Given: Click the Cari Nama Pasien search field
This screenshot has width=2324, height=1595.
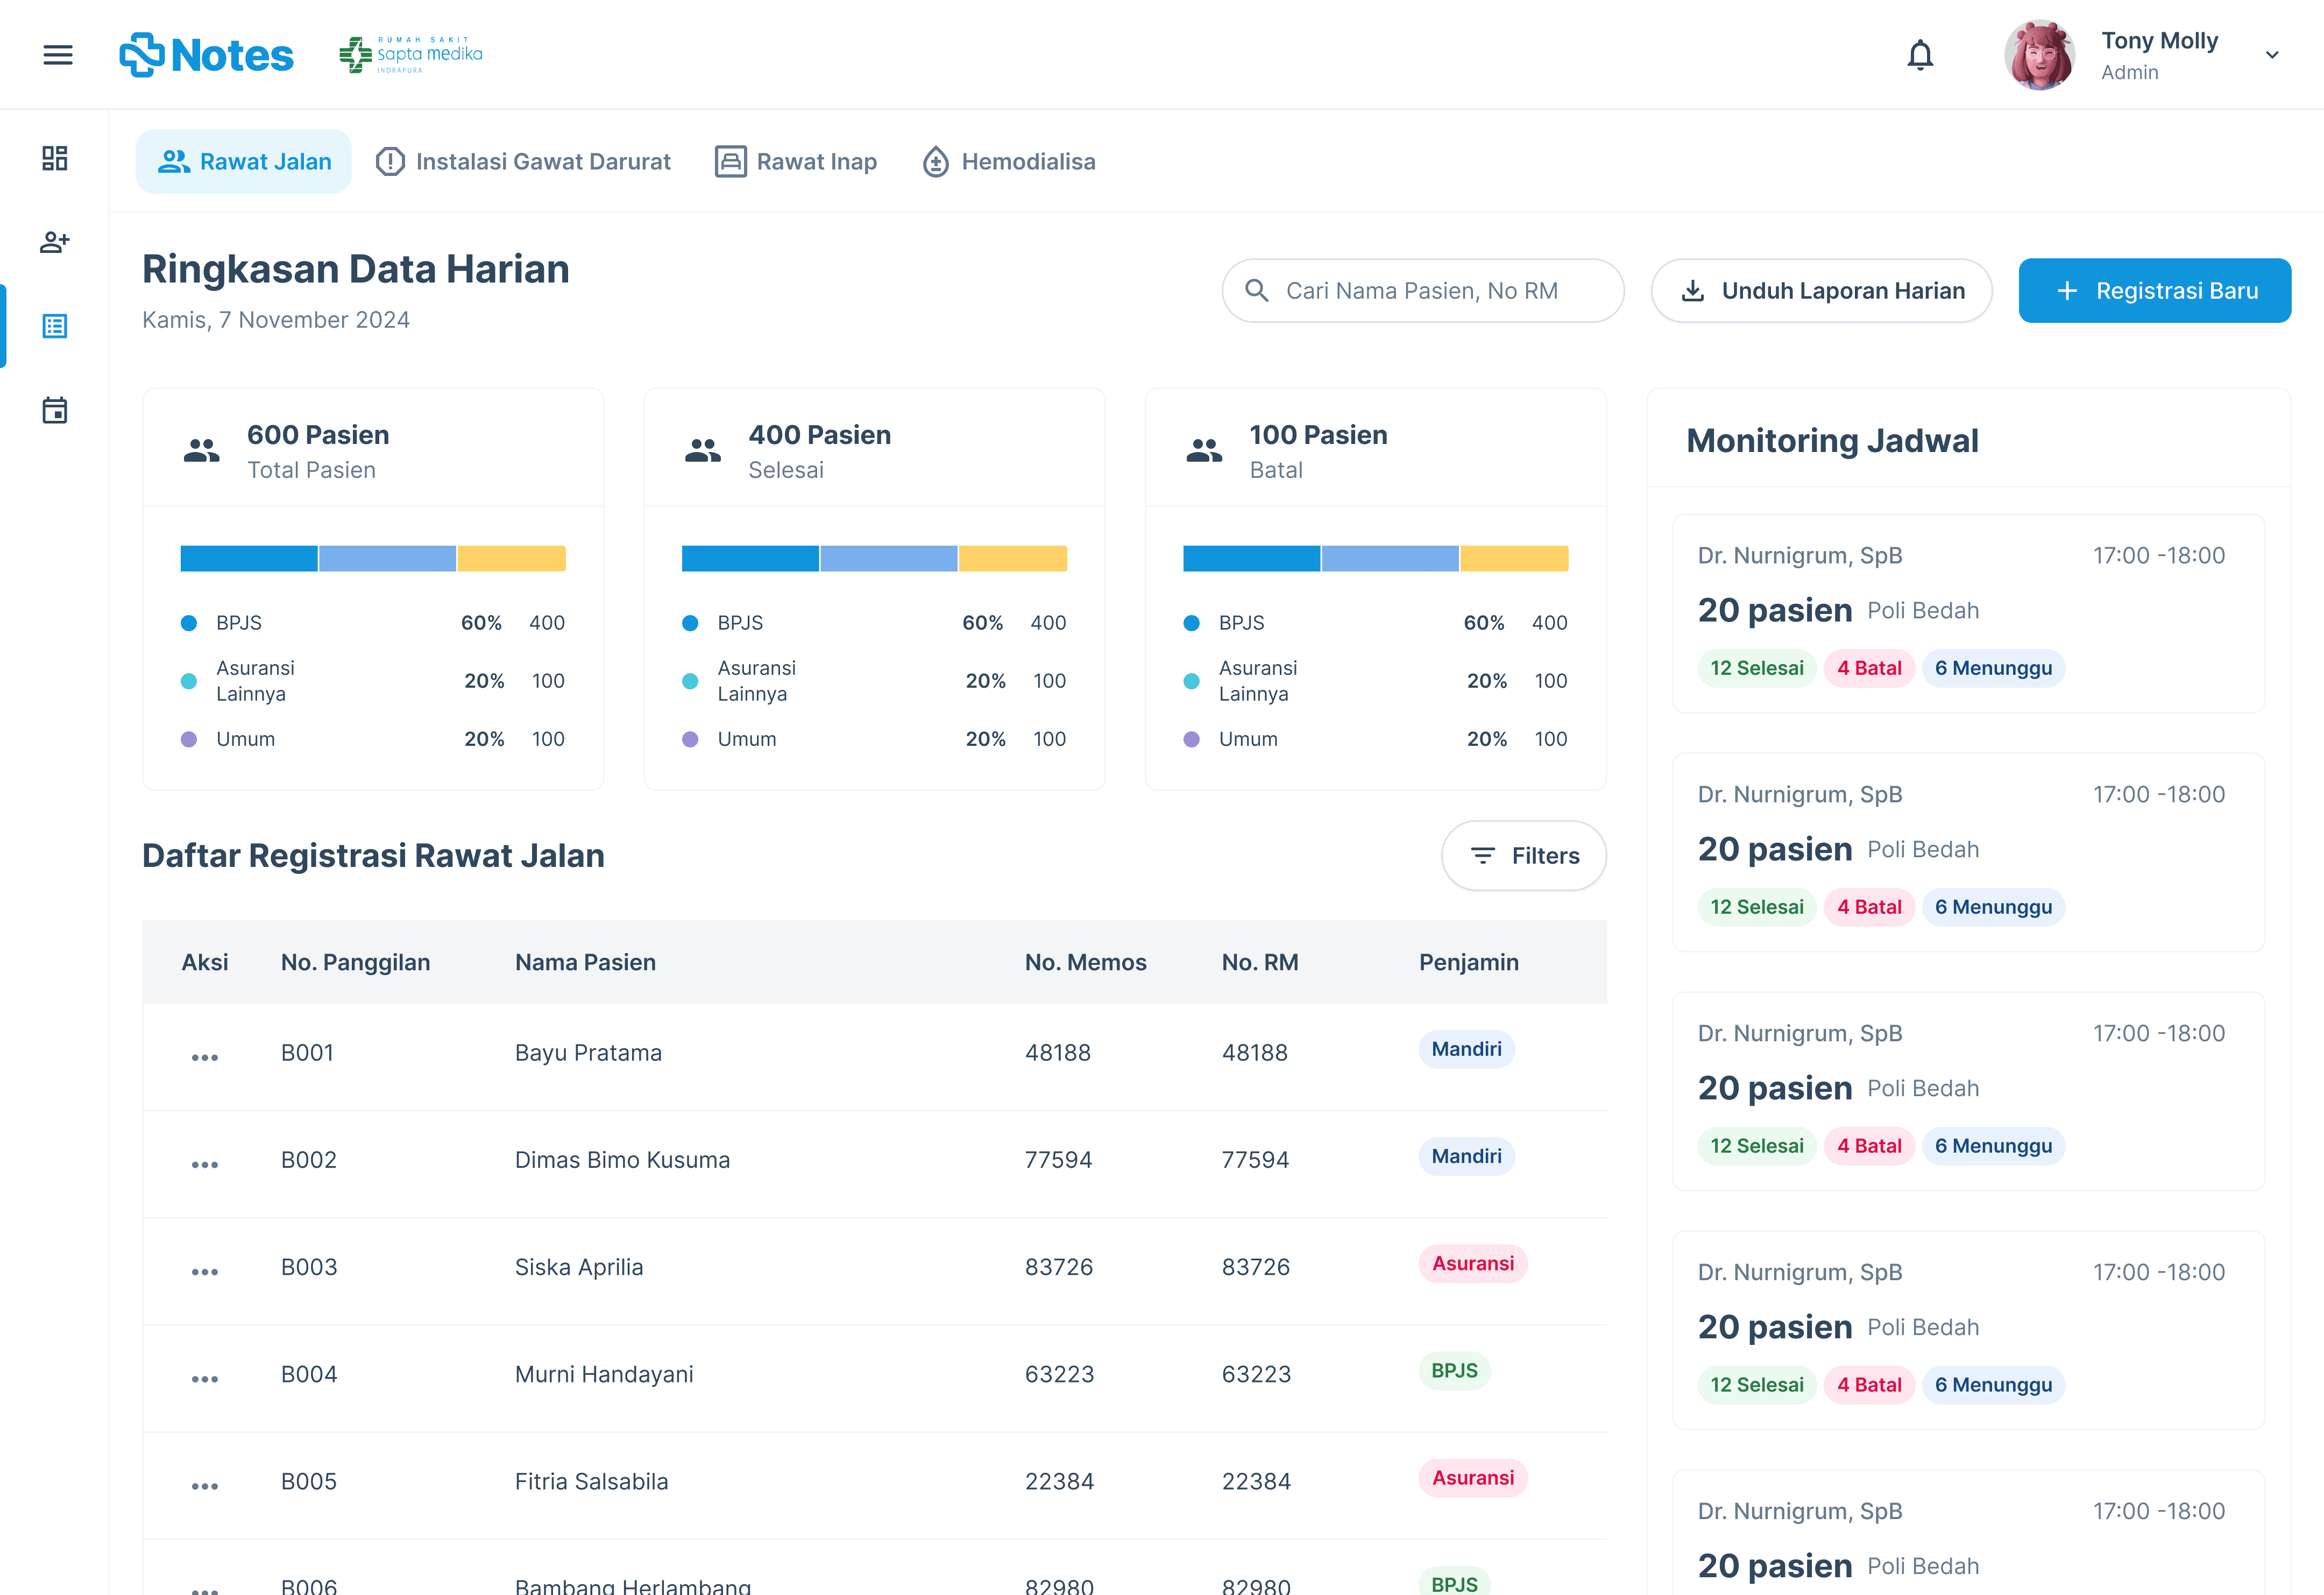Looking at the screenshot, I should 1422,291.
